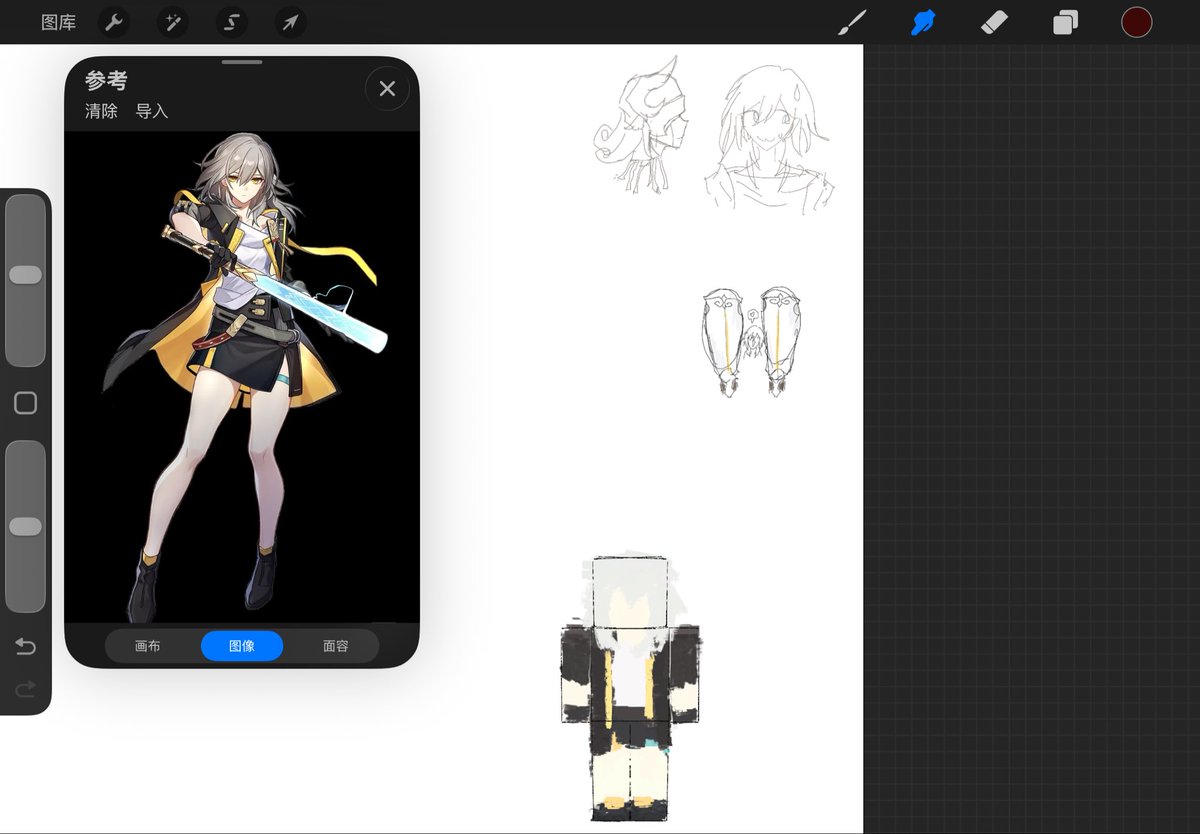
Task: Open the Layers panel
Action: coord(1065,22)
